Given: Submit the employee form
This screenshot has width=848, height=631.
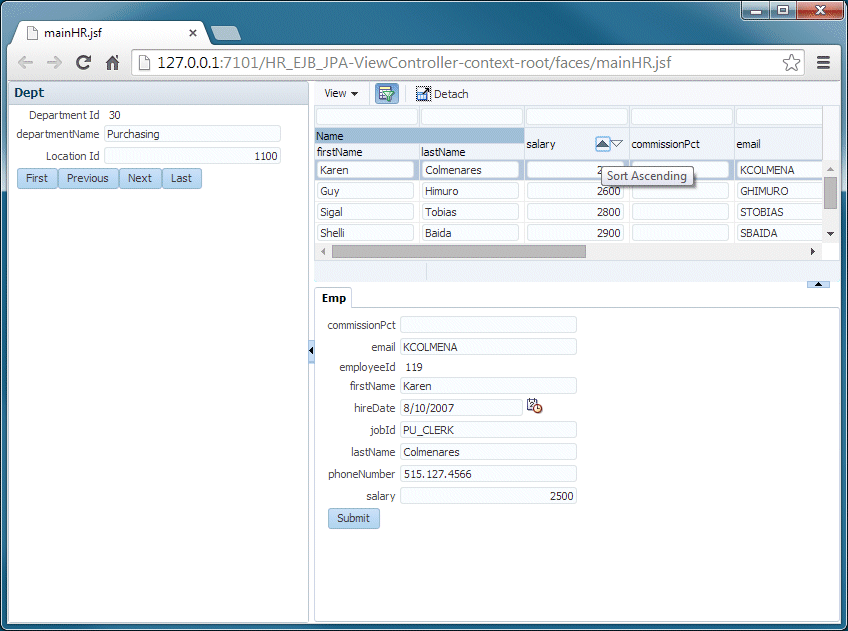Looking at the screenshot, I should (x=354, y=518).
